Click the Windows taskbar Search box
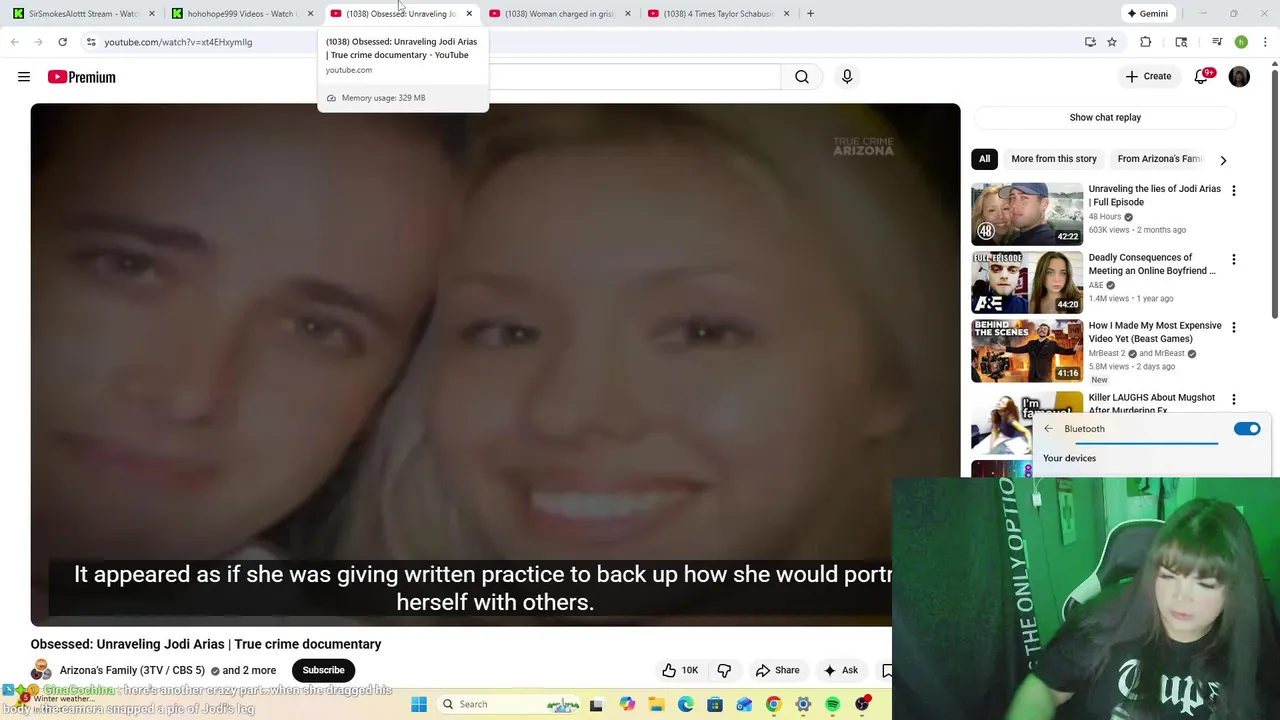This screenshot has width=1280, height=720. point(510,704)
